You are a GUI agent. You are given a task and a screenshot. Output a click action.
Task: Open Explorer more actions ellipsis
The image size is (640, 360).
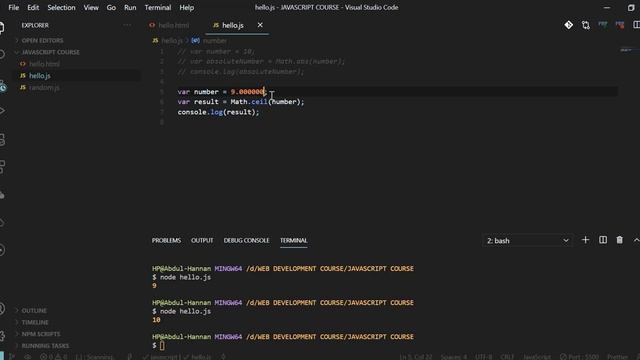pyautogui.click(x=127, y=25)
